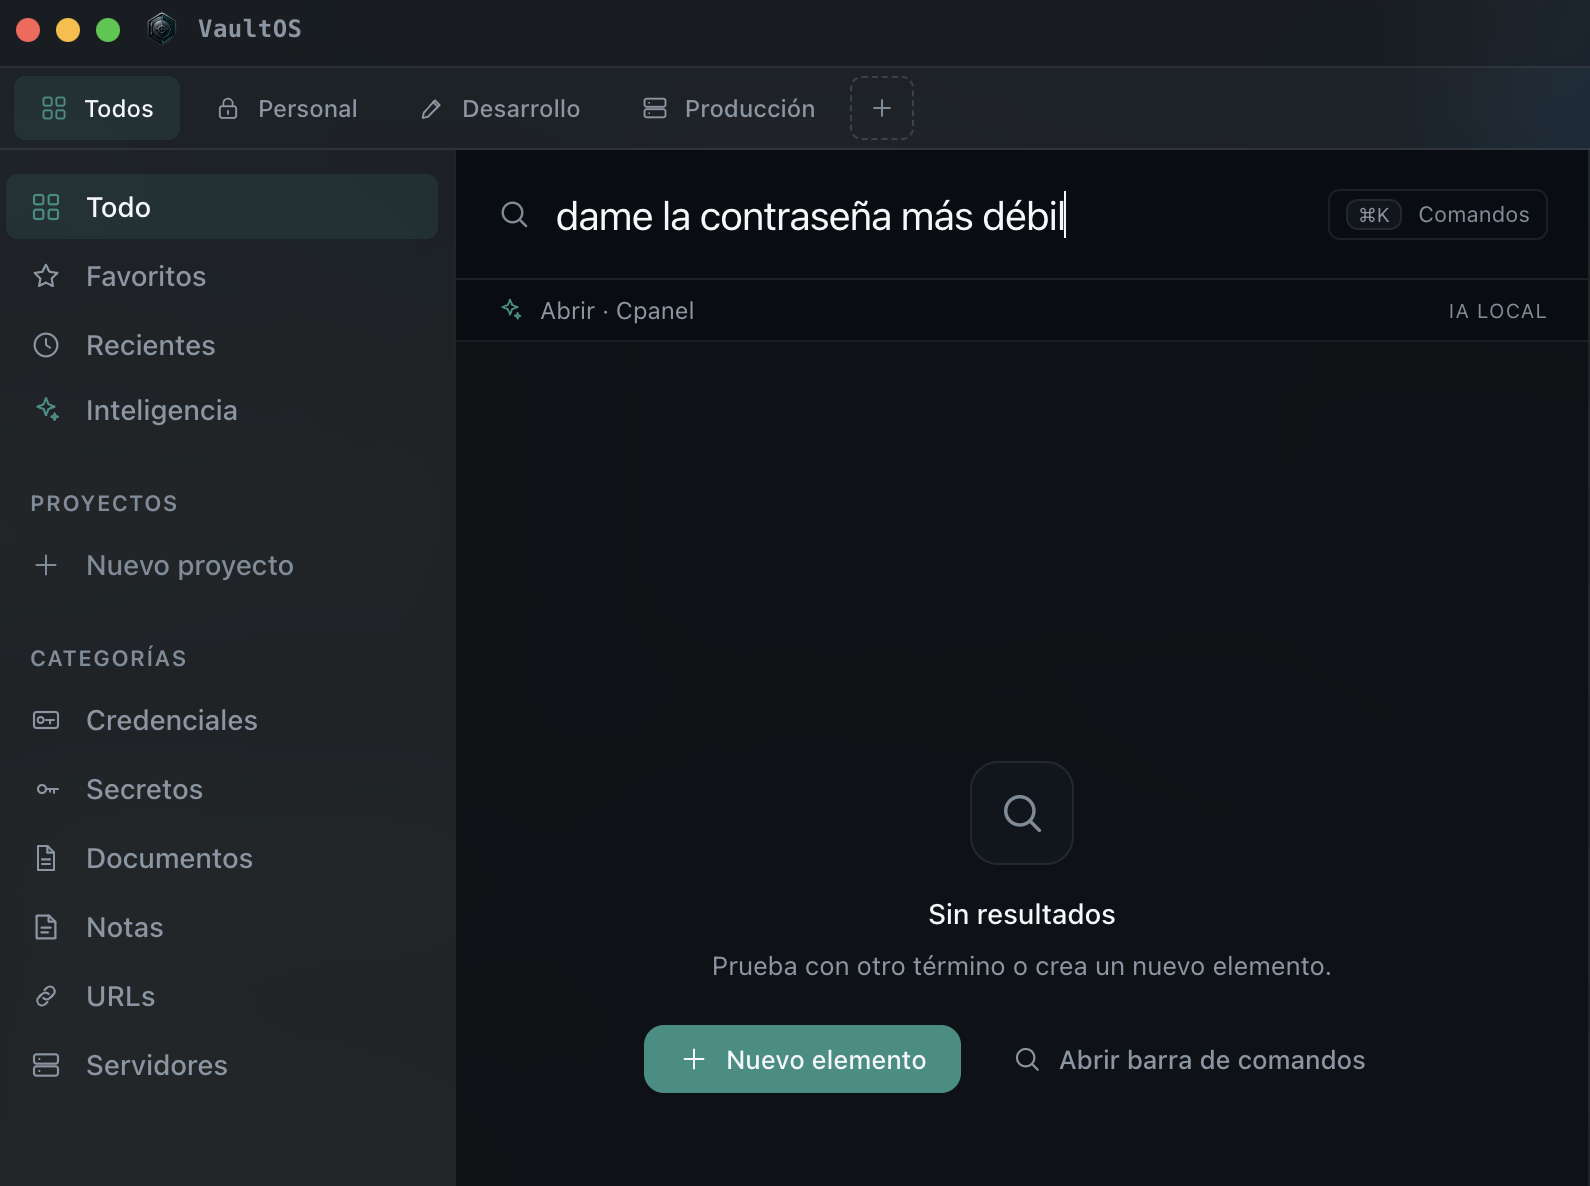Open the Personal vault tab
The image size is (1590, 1186).
tap(287, 108)
